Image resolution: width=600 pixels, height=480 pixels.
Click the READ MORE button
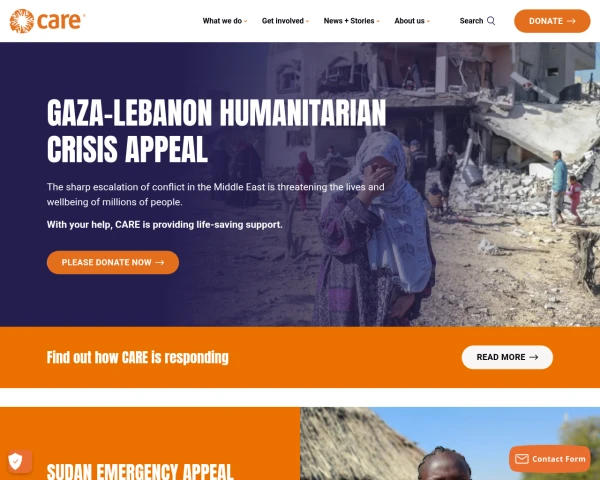[507, 357]
